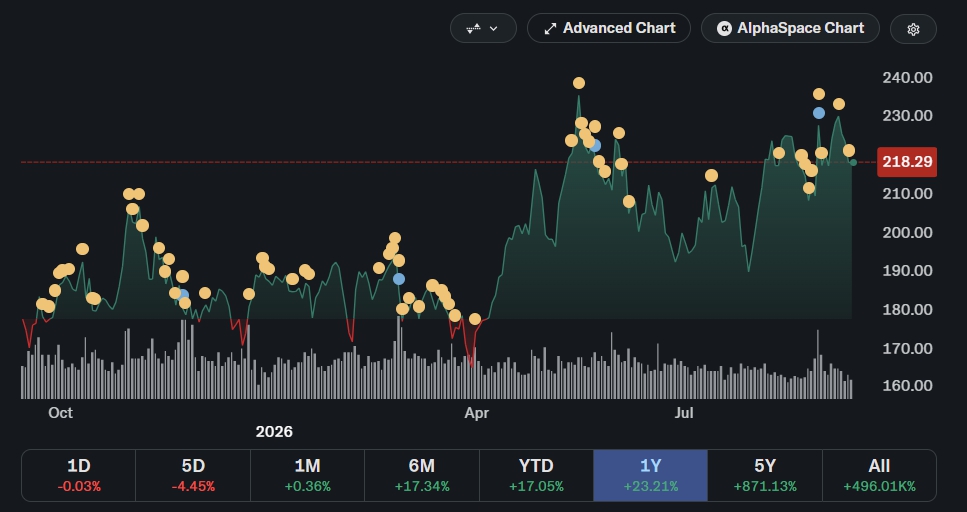Show the All time range
Screen dimensions: 967x512
[879, 475]
